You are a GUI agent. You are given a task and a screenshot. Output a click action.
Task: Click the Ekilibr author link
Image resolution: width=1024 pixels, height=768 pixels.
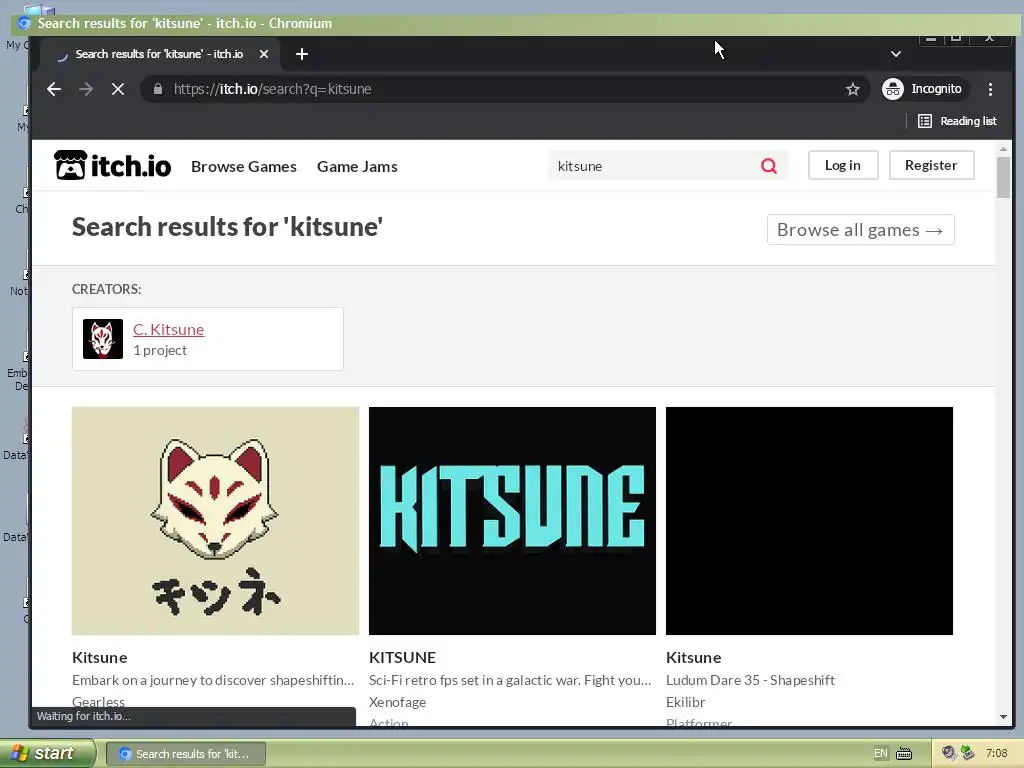(686, 702)
